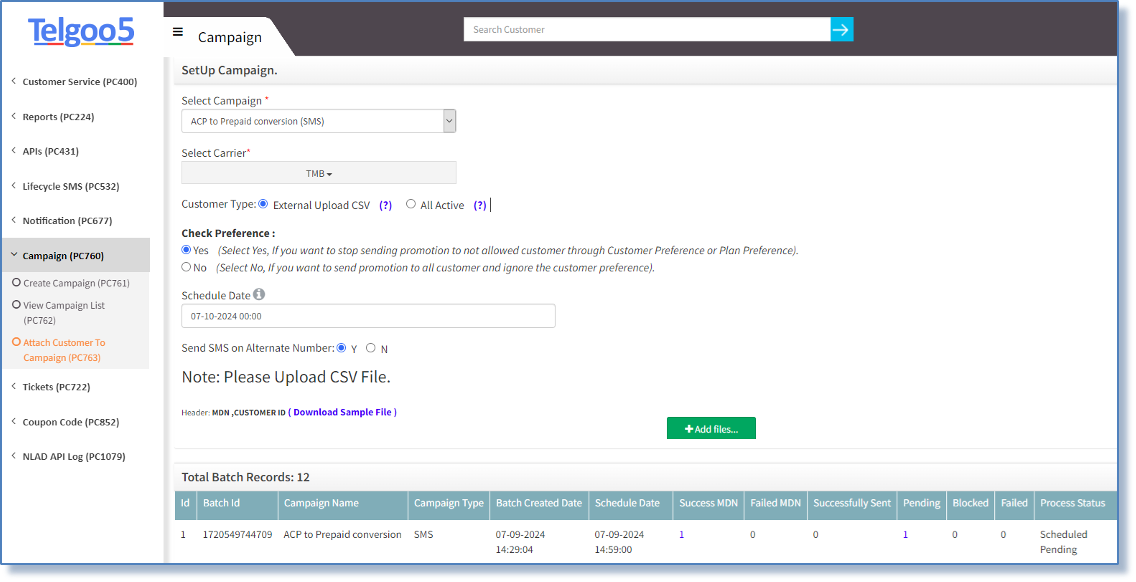Image resolution: width=1136 pixels, height=582 pixels.
Task: Collapse Campaign (PC760) menu
Action: pos(75,256)
